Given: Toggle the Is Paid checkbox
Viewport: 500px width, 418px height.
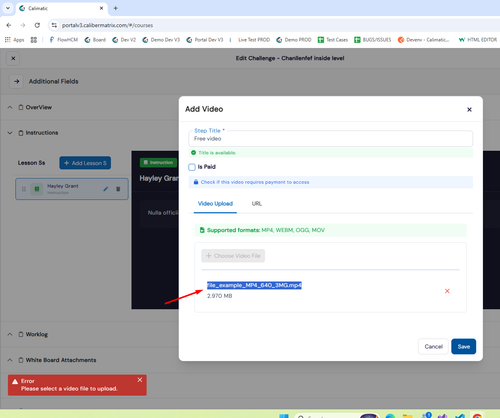Looking at the screenshot, I should pos(192,167).
